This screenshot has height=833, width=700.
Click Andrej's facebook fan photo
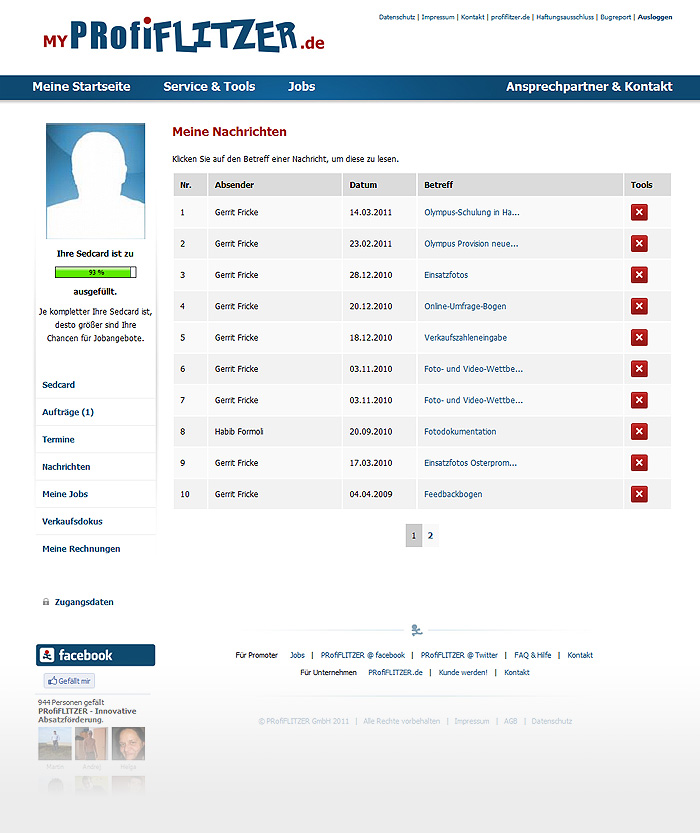tap(91, 744)
